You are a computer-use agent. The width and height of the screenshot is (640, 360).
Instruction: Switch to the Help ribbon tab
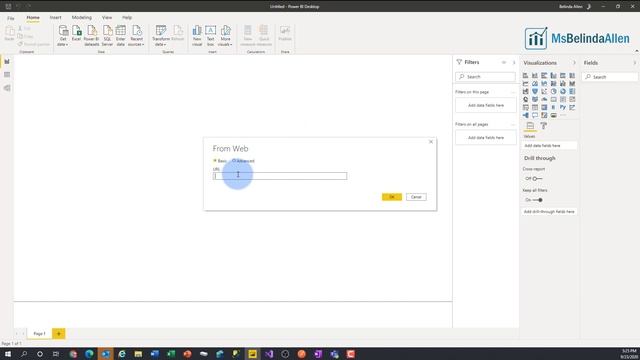tap(127, 18)
